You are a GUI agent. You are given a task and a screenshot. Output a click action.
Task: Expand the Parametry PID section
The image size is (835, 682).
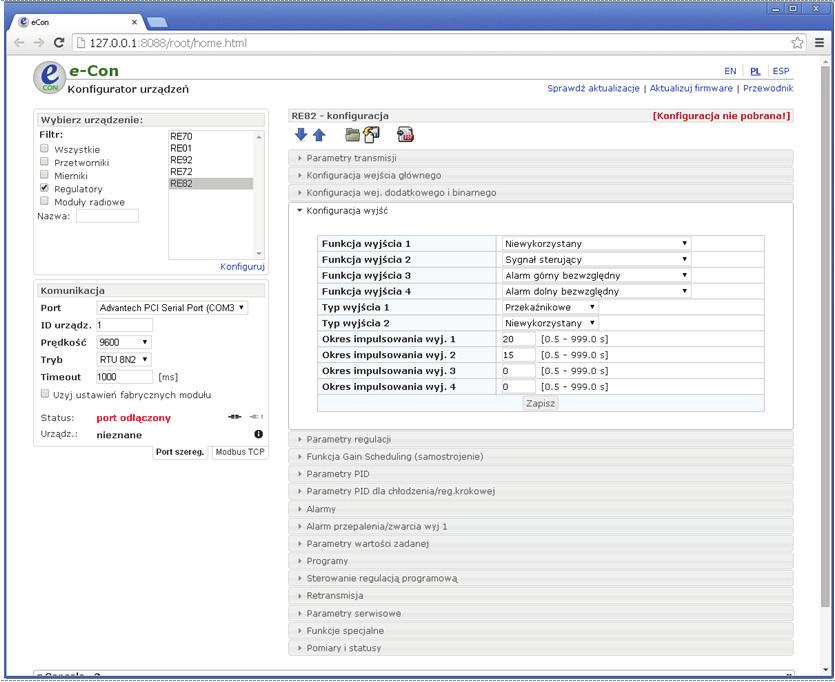(x=541, y=474)
